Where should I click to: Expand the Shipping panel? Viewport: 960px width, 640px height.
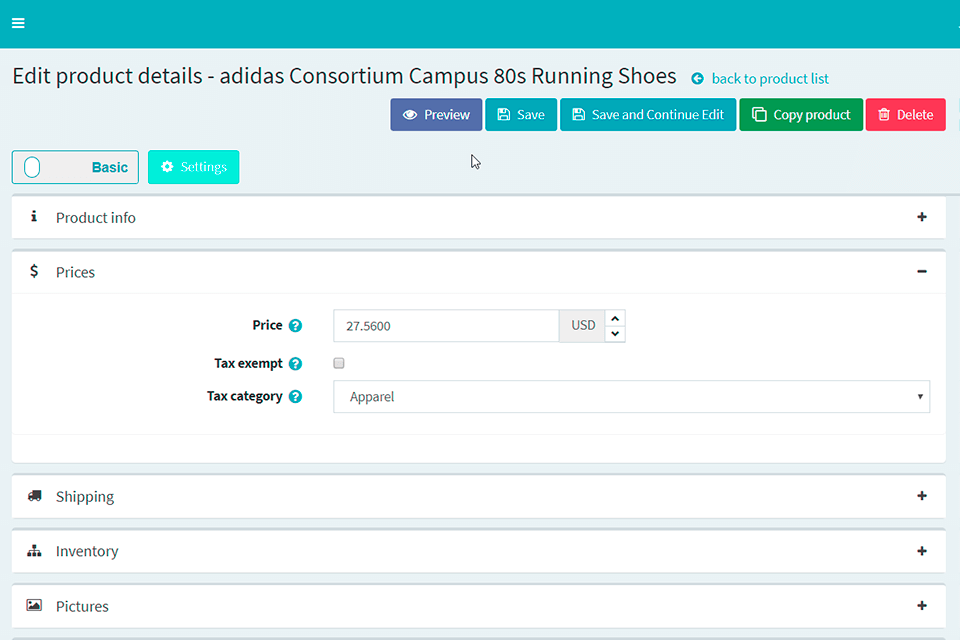921,496
